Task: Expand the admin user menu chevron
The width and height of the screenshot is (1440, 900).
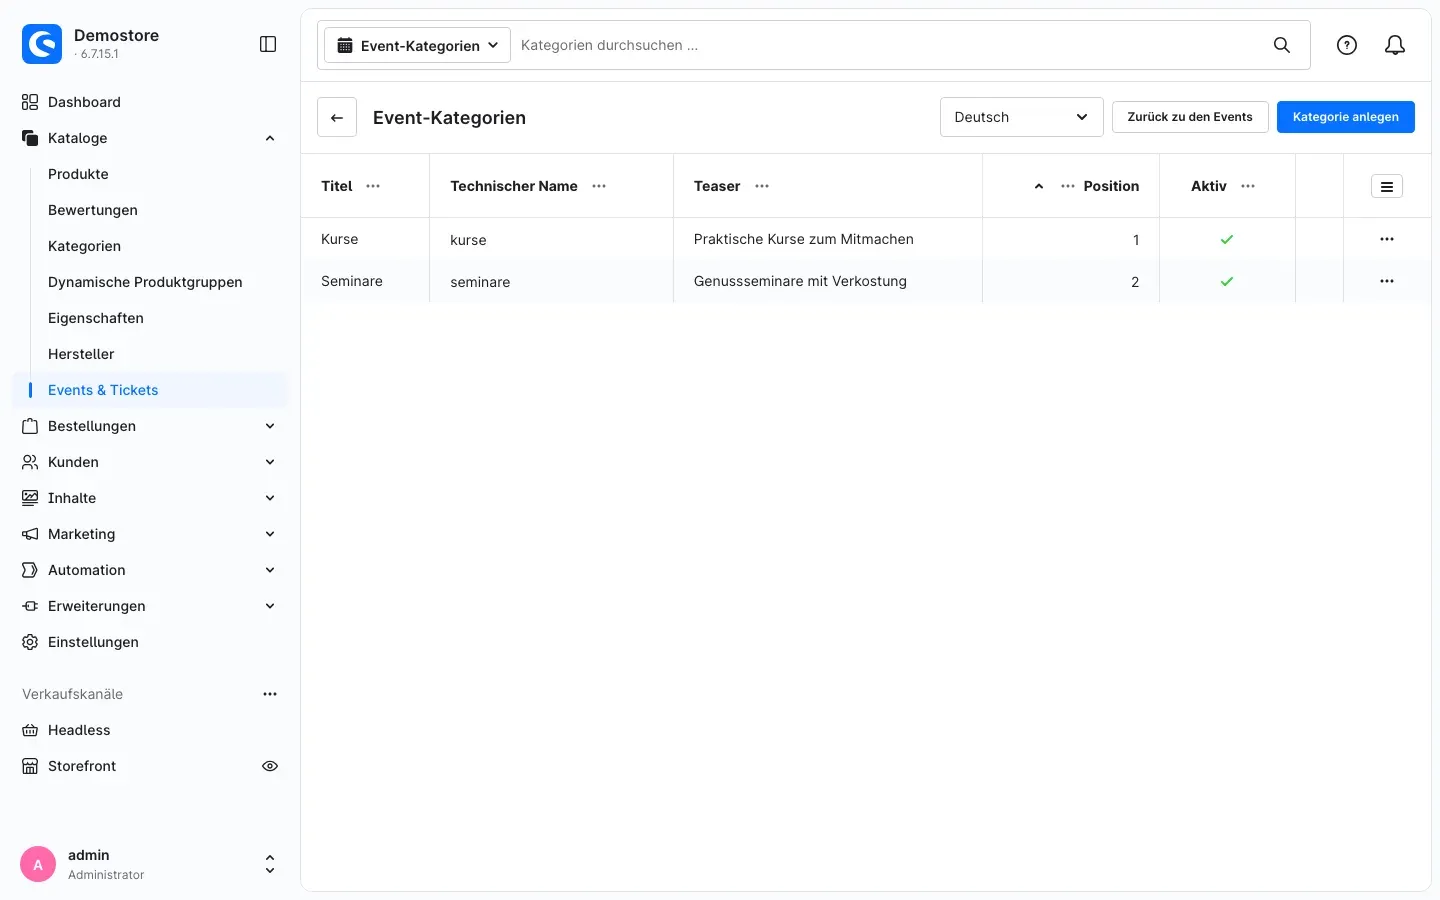Action: (270, 865)
